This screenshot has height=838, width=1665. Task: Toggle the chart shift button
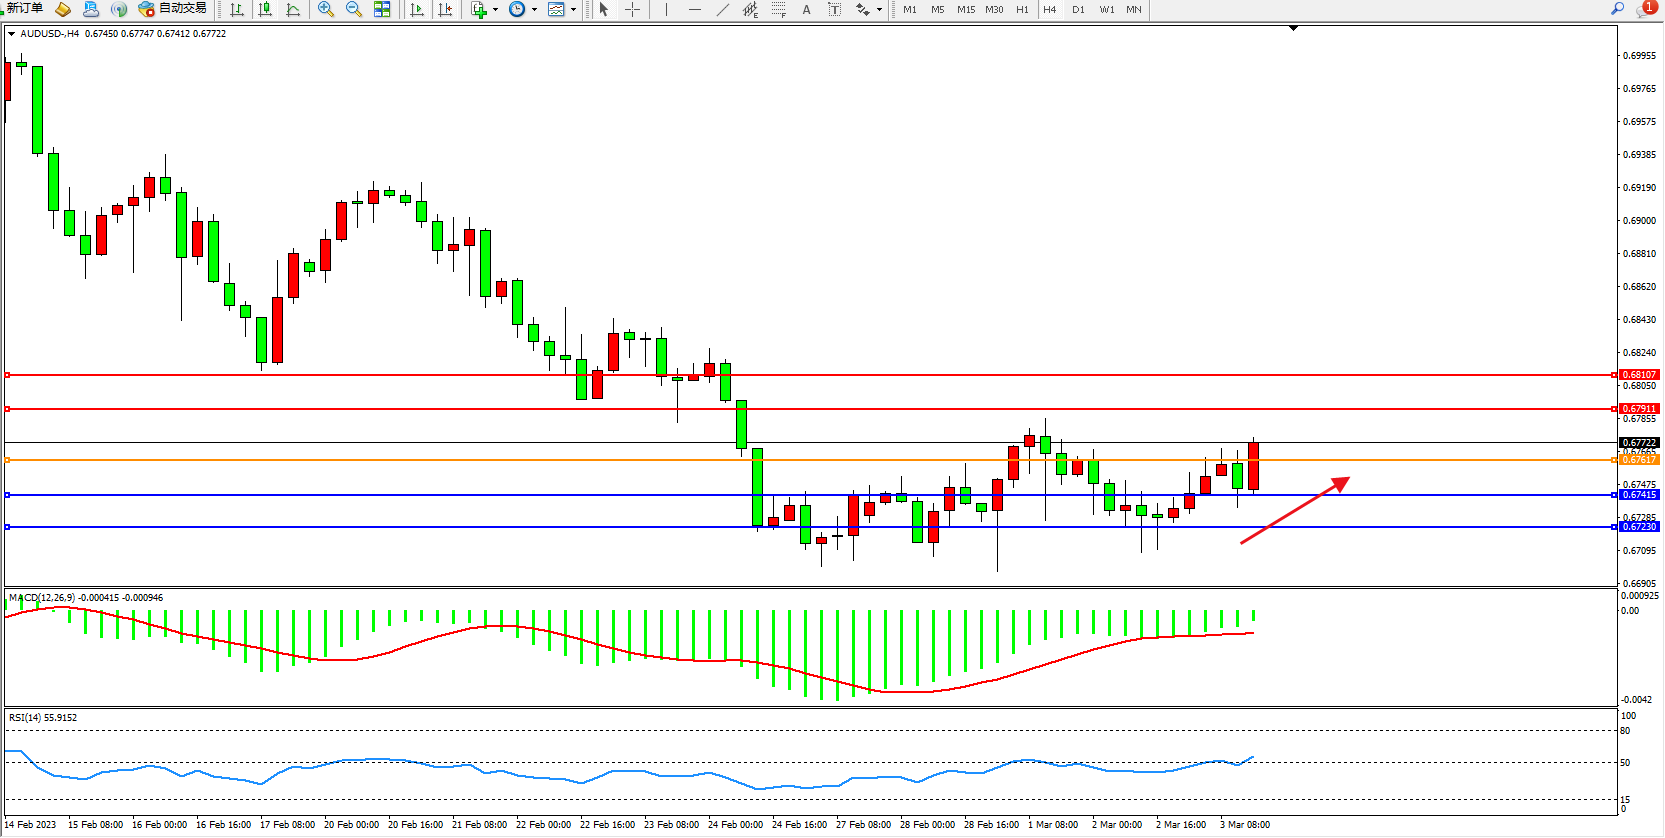pyautogui.click(x=445, y=9)
